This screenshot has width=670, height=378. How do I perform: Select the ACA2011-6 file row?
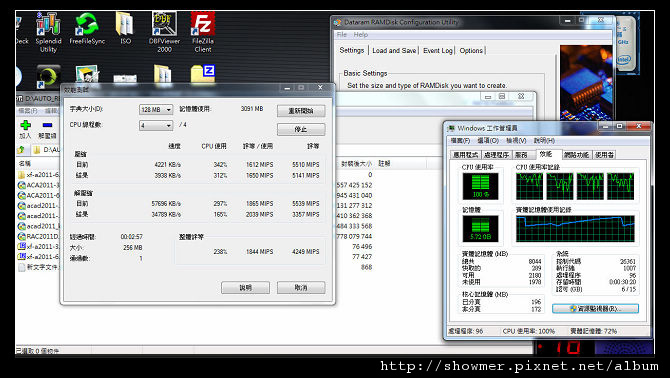click(38, 196)
